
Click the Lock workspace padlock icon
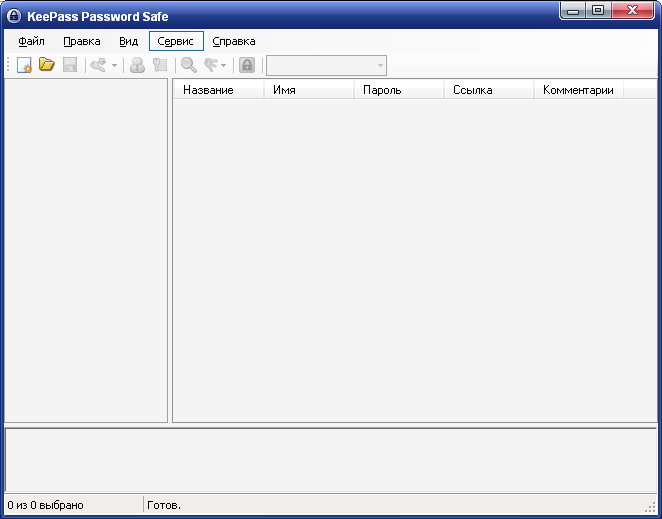point(247,65)
